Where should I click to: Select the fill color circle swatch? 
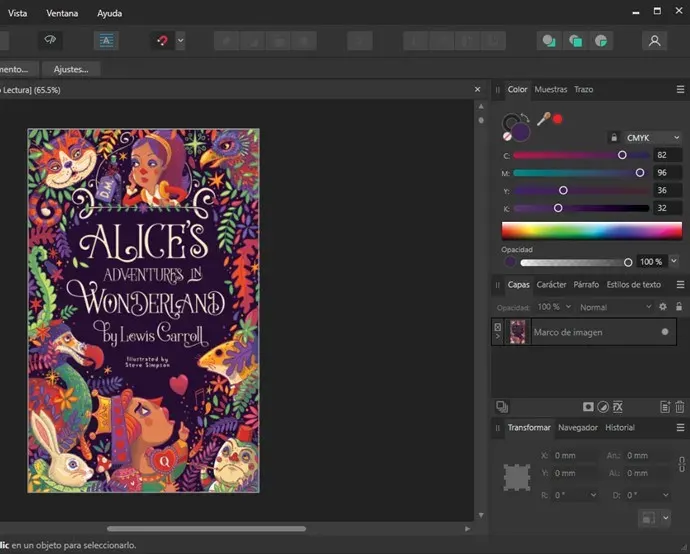(521, 132)
